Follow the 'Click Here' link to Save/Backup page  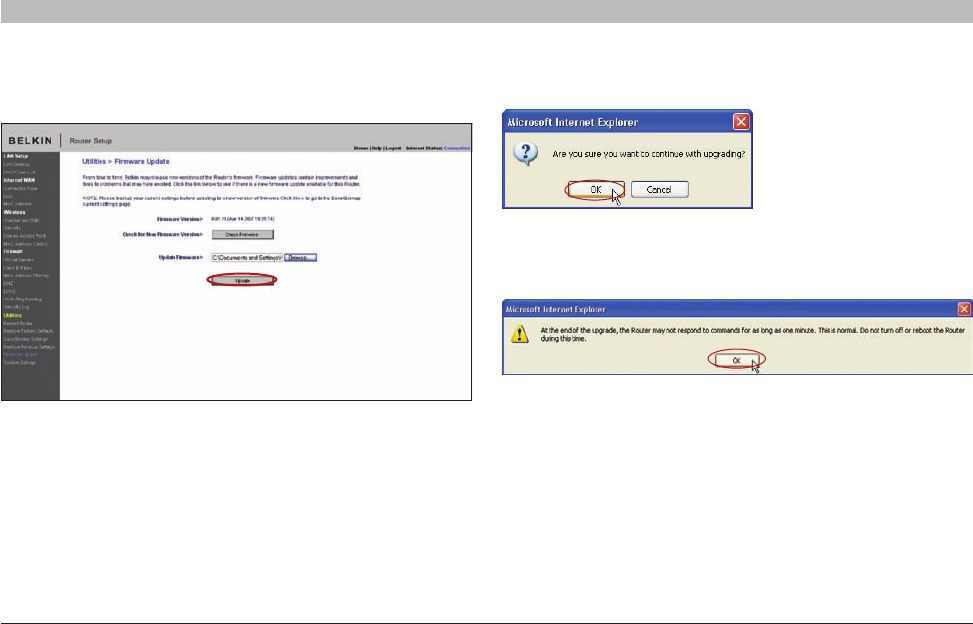click(x=292, y=198)
